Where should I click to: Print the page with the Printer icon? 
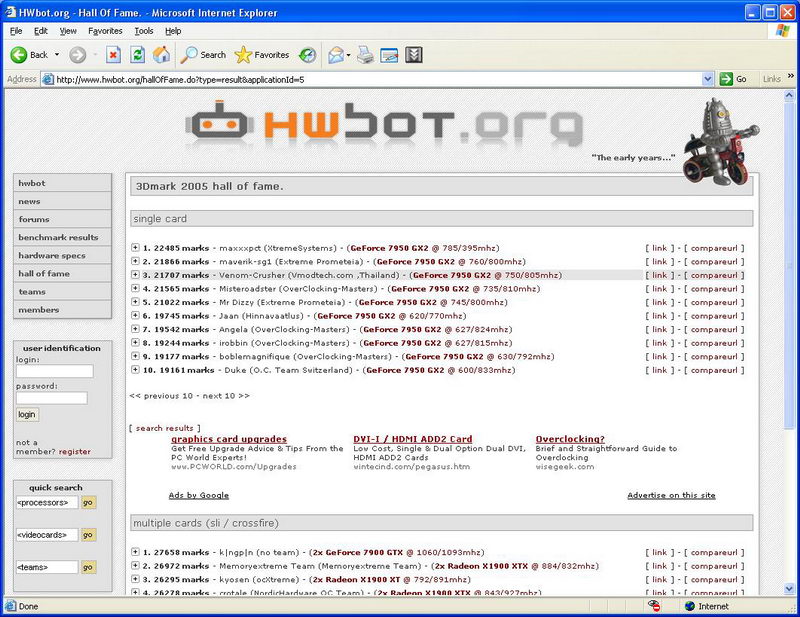(x=365, y=55)
